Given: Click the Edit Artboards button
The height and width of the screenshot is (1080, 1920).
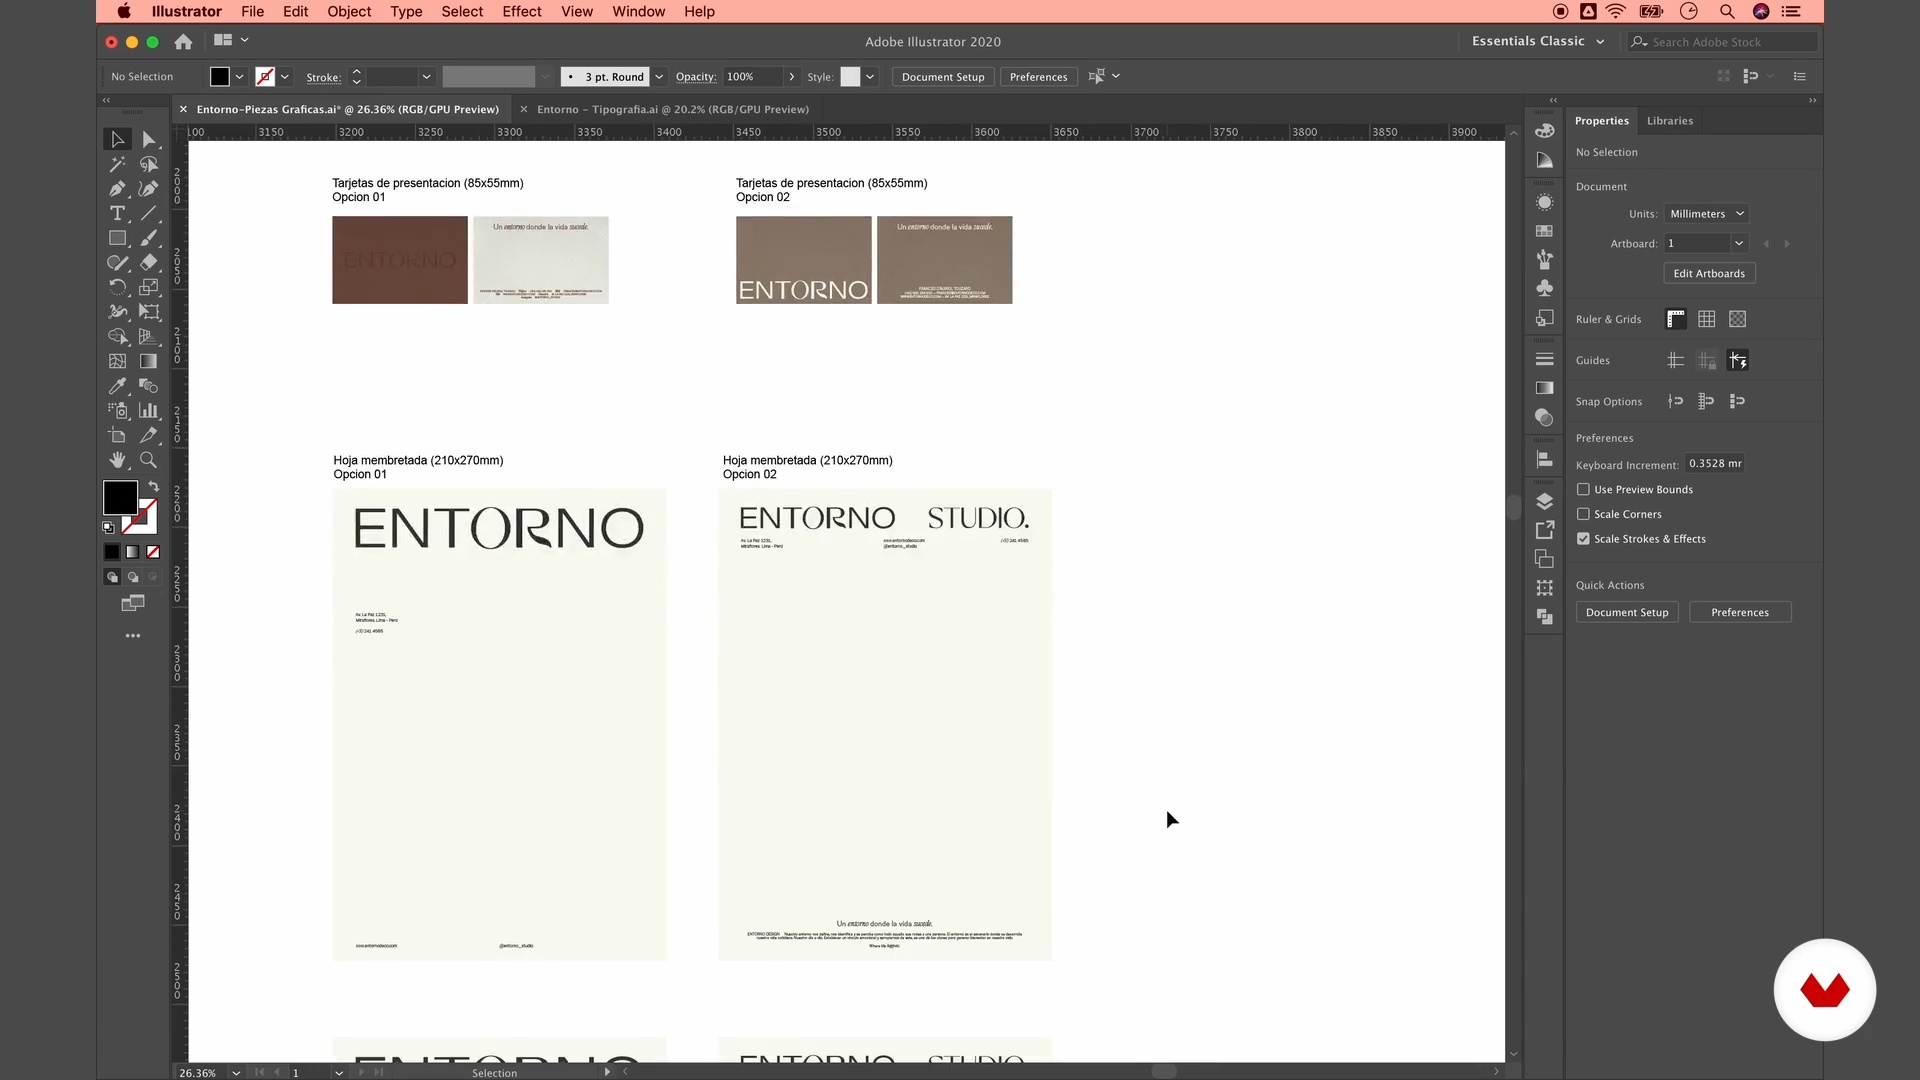Looking at the screenshot, I should pos(1709,274).
